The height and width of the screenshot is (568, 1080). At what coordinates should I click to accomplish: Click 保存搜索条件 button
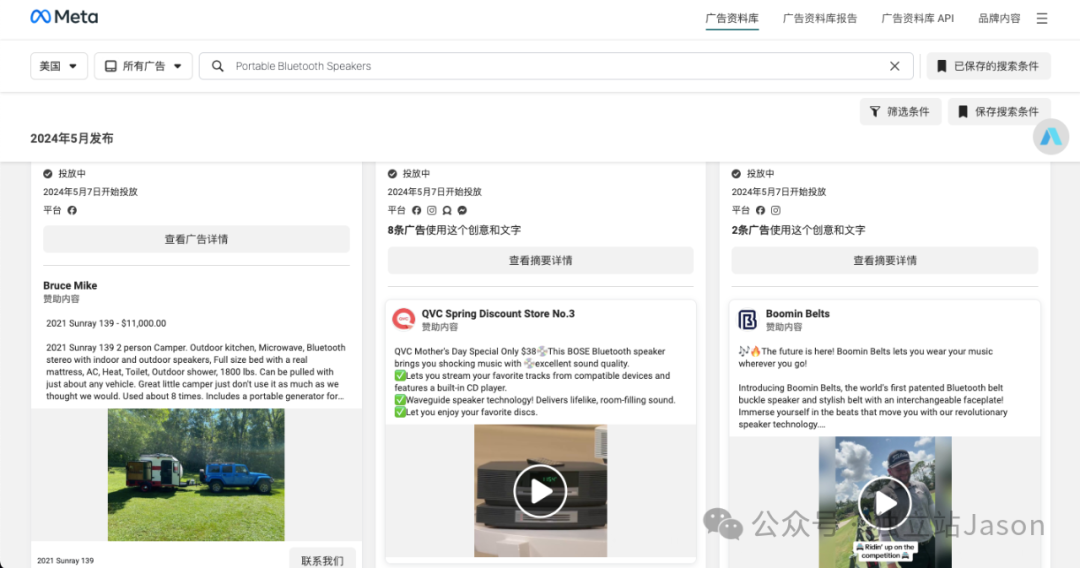click(x=999, y=112)
